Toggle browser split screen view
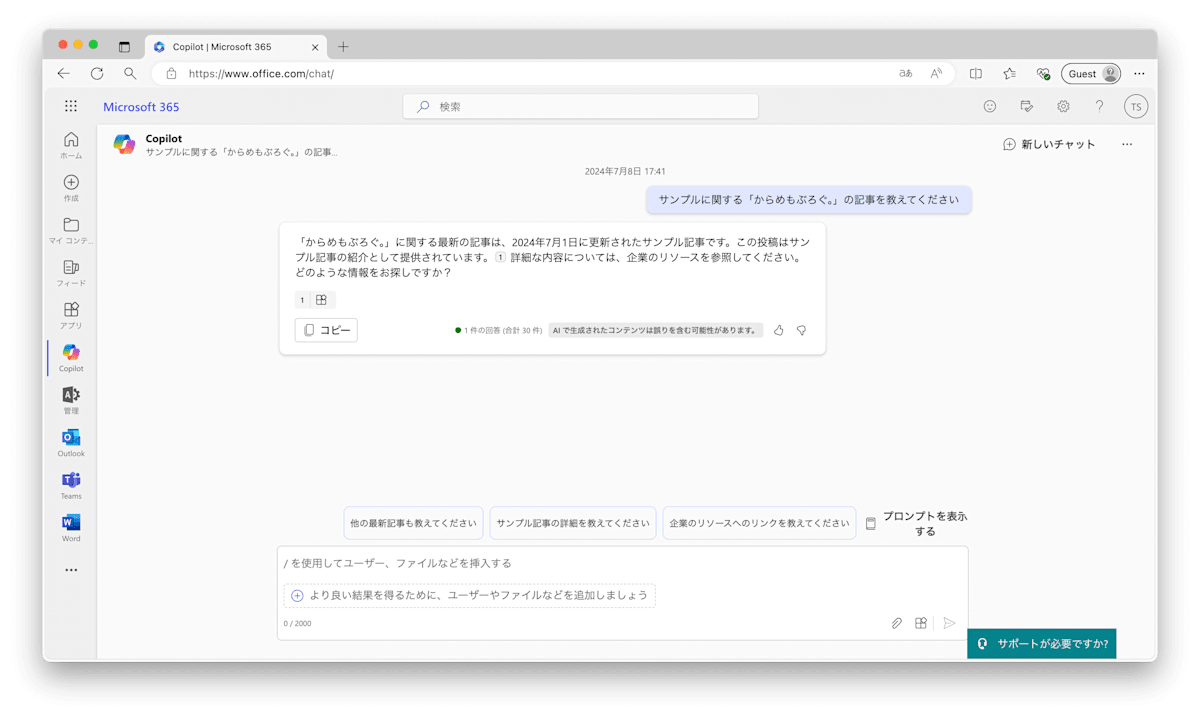Image resolution: width=1200 pixels, height=718 pixels. [976, 74]
